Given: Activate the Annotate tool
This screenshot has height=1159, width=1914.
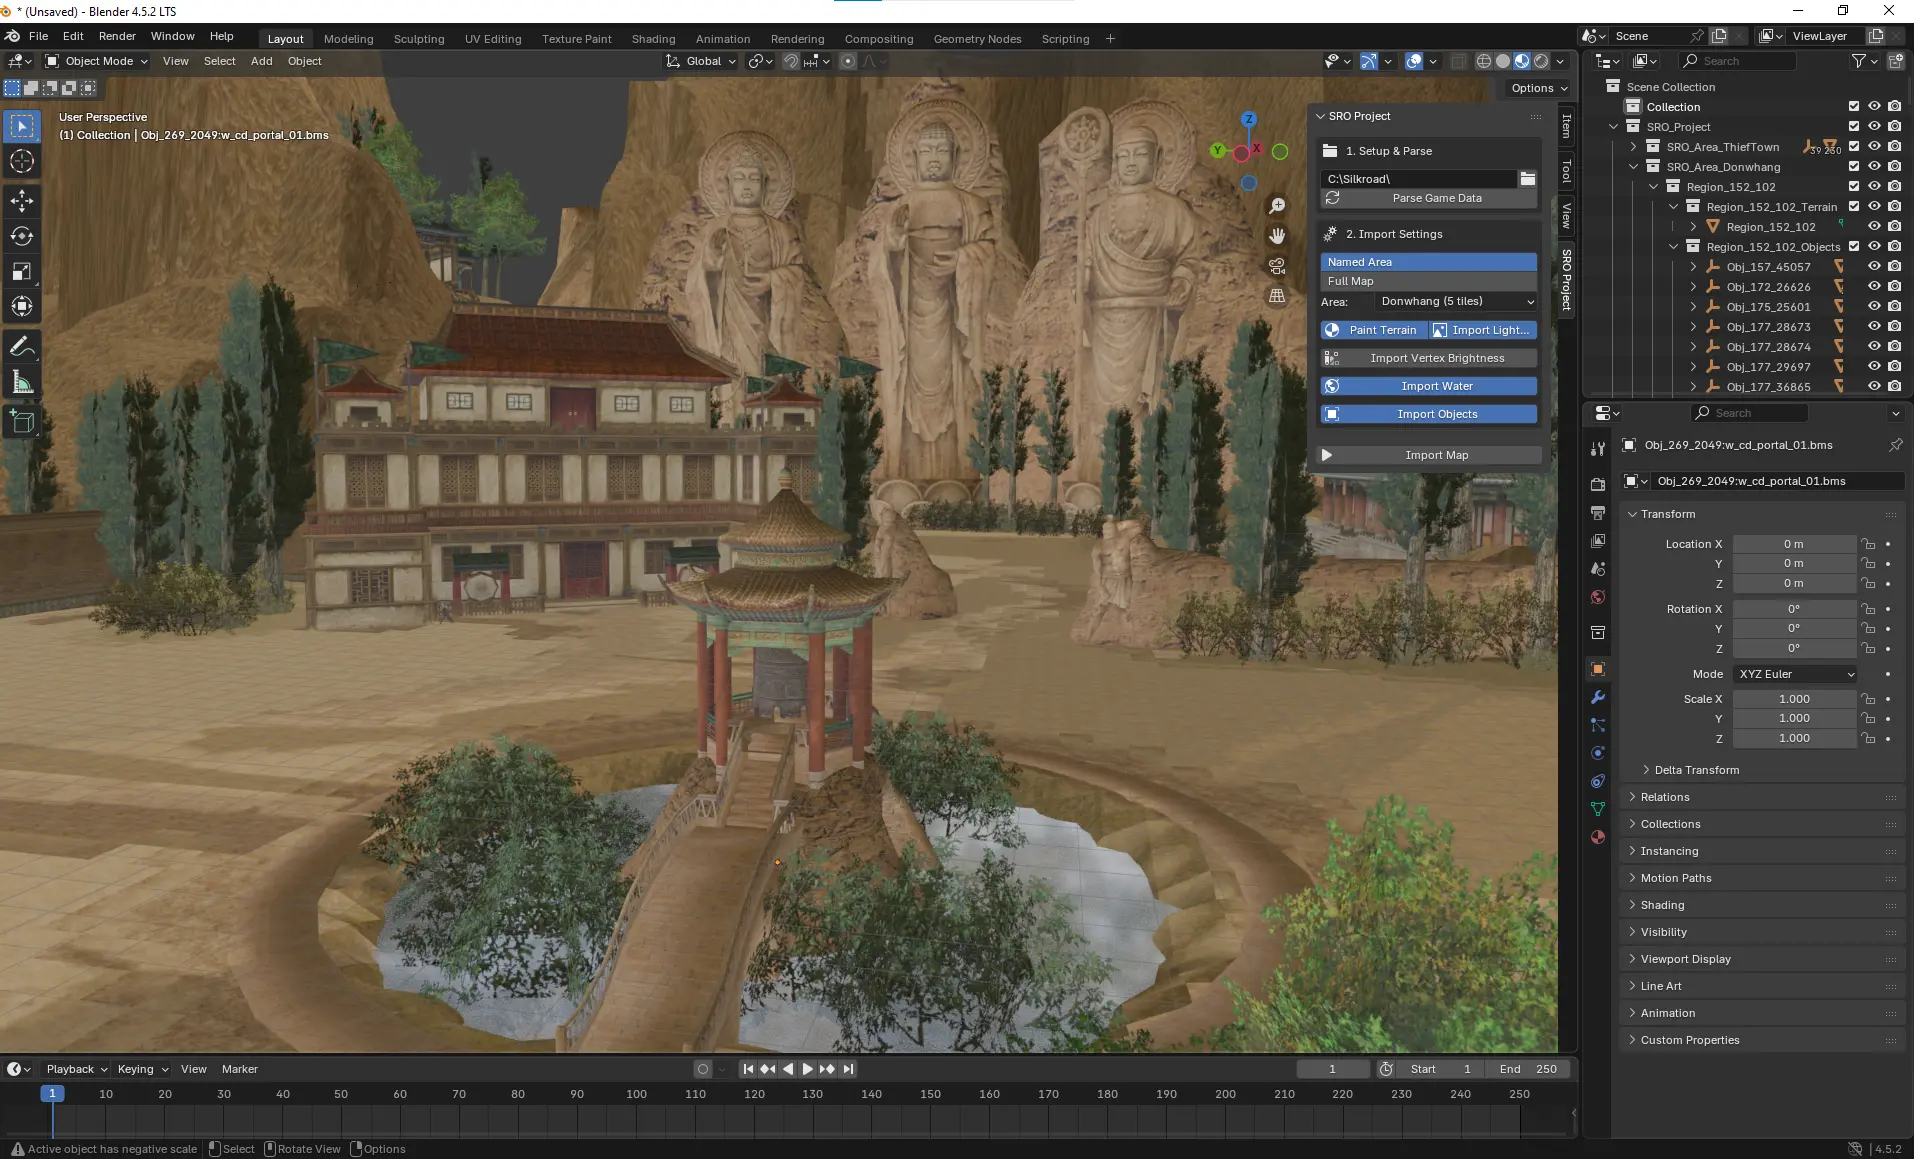Looking at the screenshot, I should [x=22, y=347].
